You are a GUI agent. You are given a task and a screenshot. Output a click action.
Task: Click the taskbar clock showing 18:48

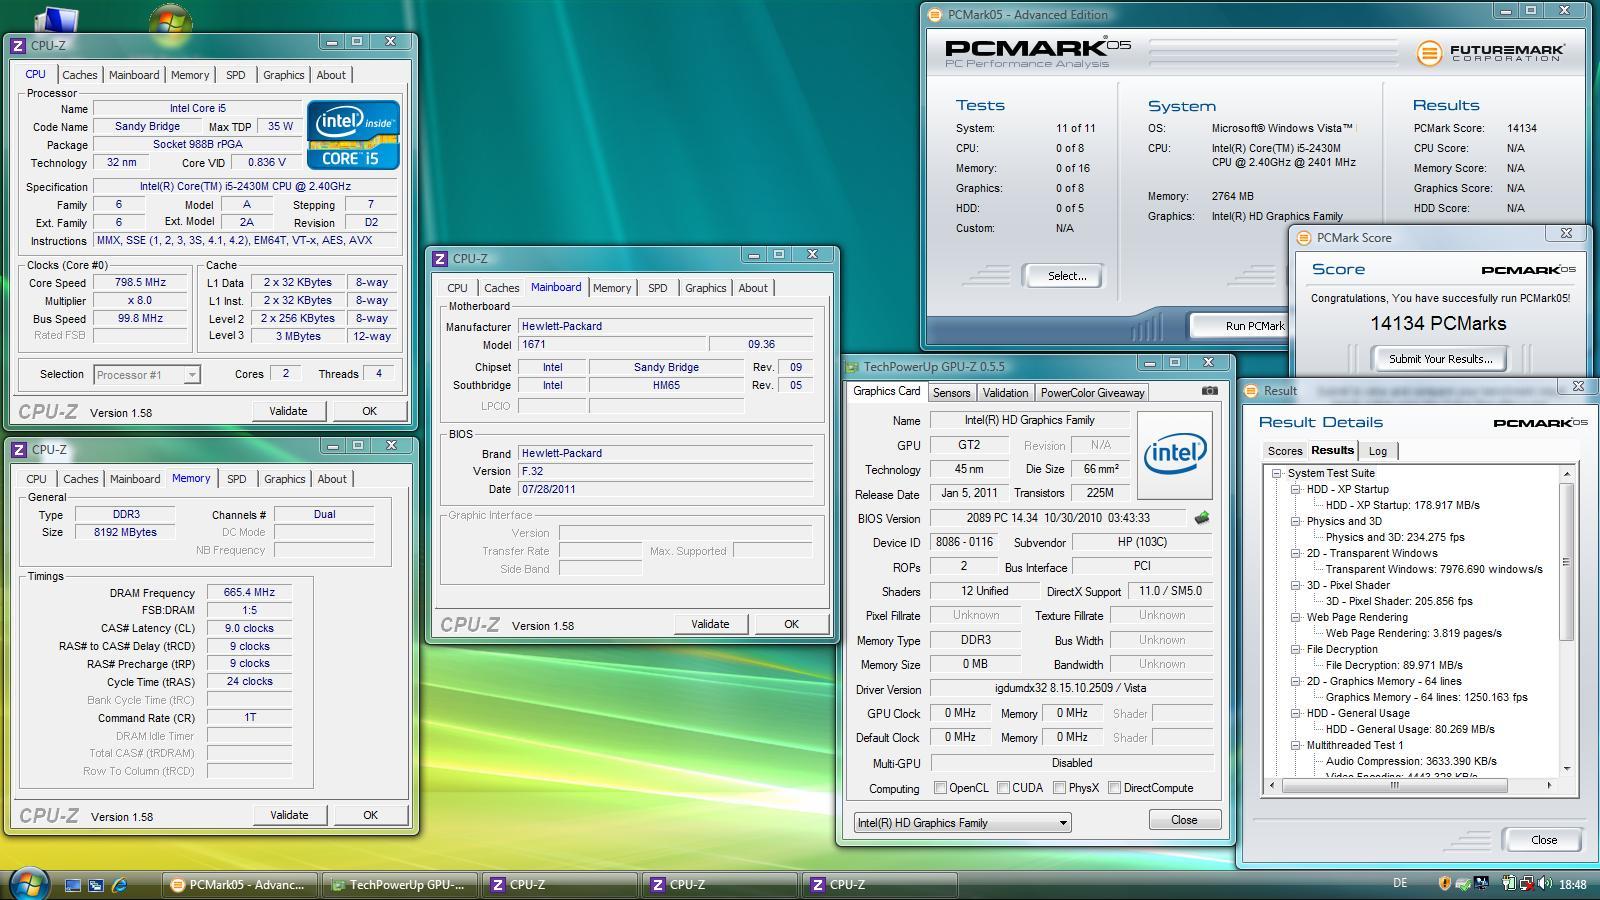[1572, 884]
